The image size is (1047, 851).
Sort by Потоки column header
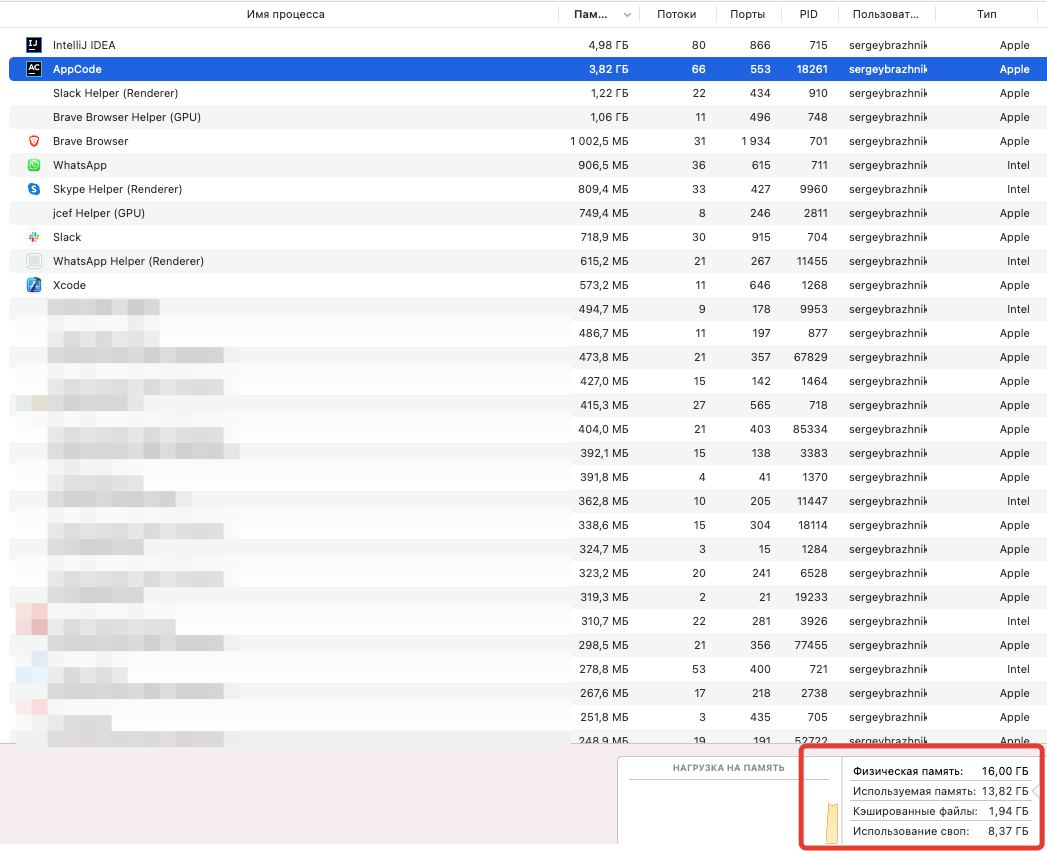point(676,14)
